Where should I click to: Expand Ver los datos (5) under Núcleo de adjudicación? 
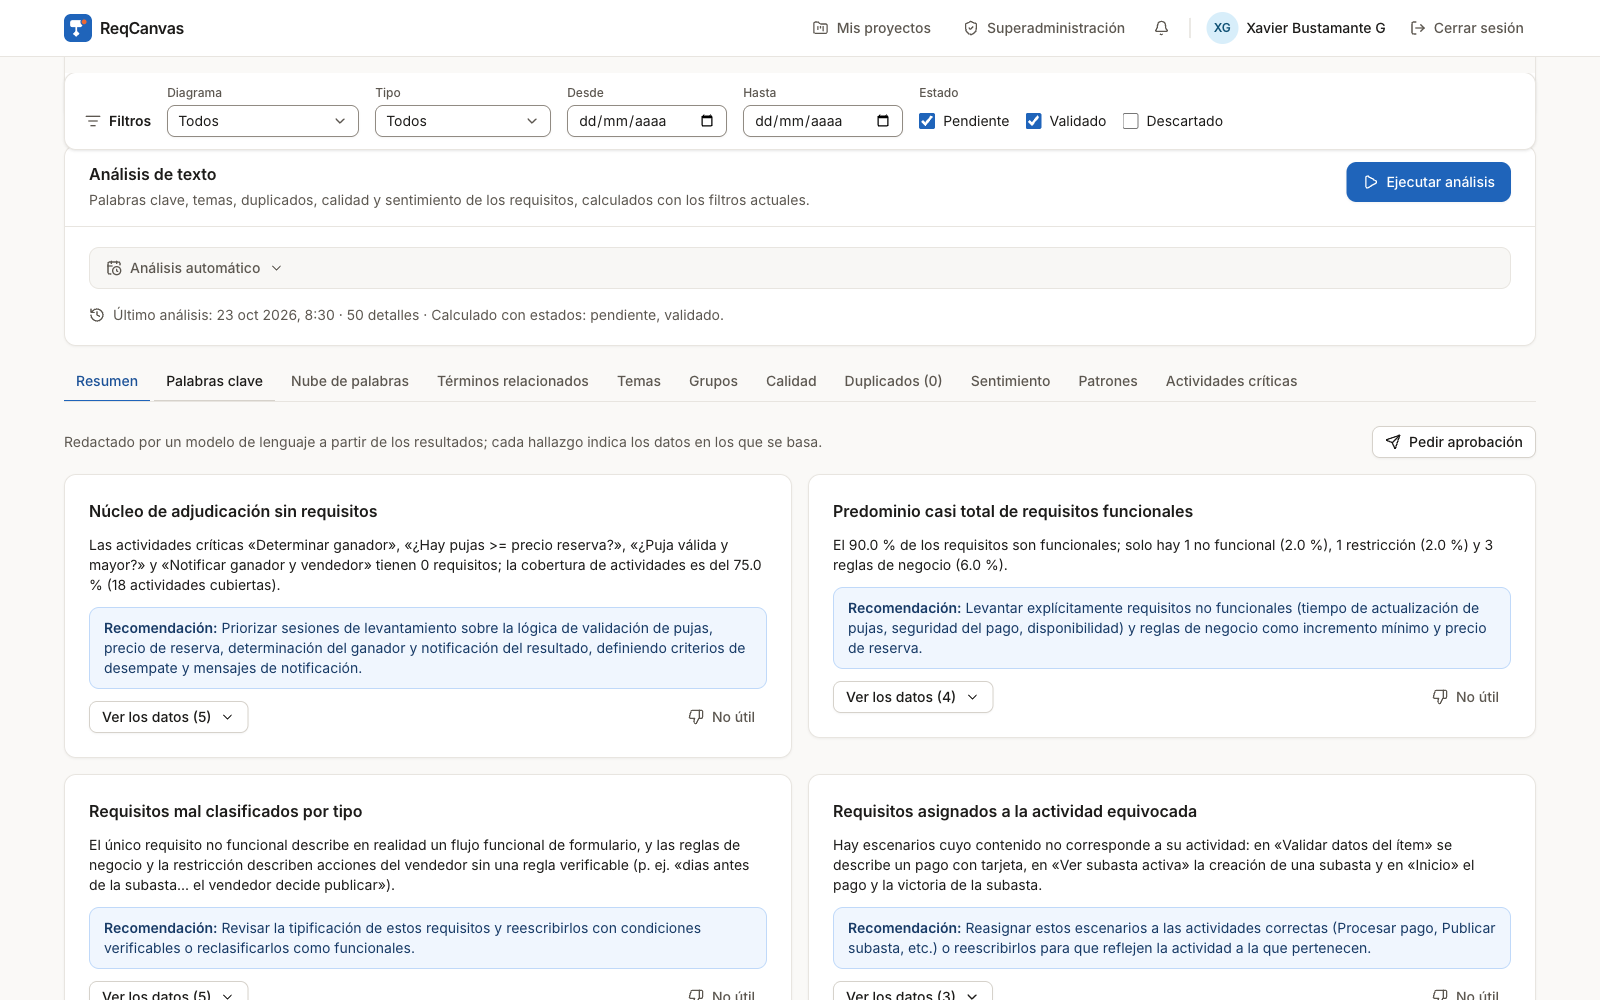pos(168,717)
